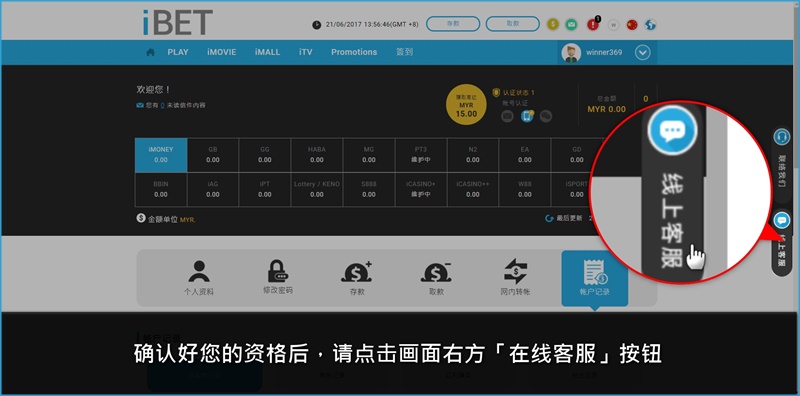This screenshot has width=800, height=396.
Task: Click the winner369 avatar picture
Action: point(571,53)
